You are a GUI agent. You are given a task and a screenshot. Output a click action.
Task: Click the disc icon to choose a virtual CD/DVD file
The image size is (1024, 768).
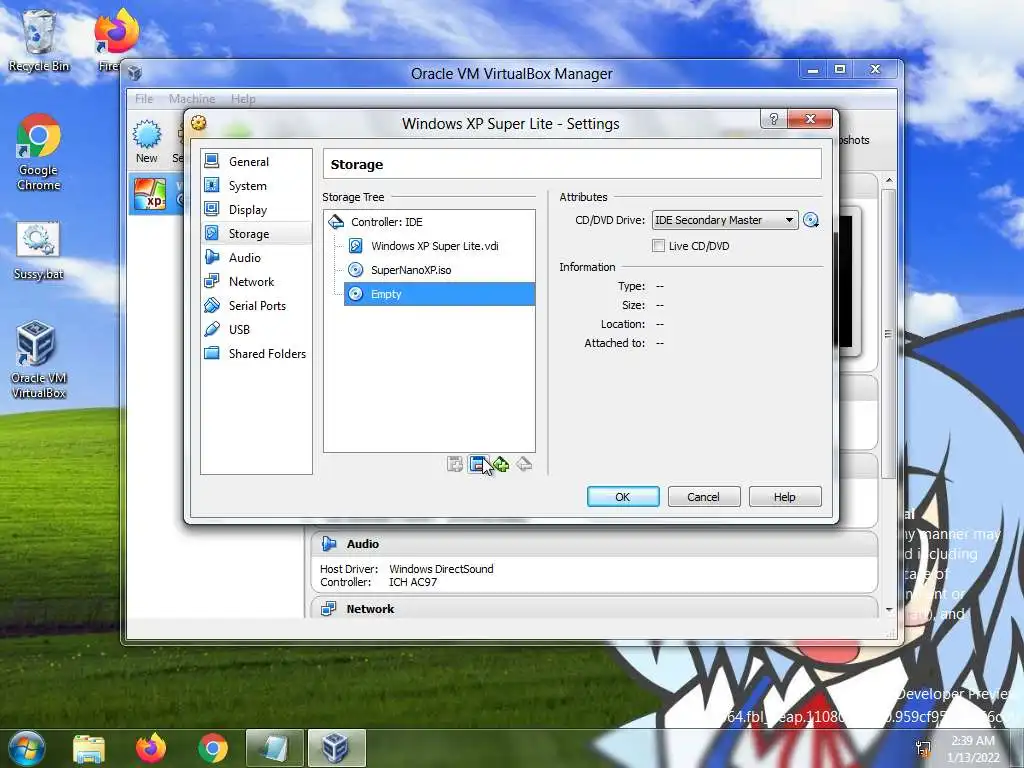pyautogui.click(x=810, y=220)
